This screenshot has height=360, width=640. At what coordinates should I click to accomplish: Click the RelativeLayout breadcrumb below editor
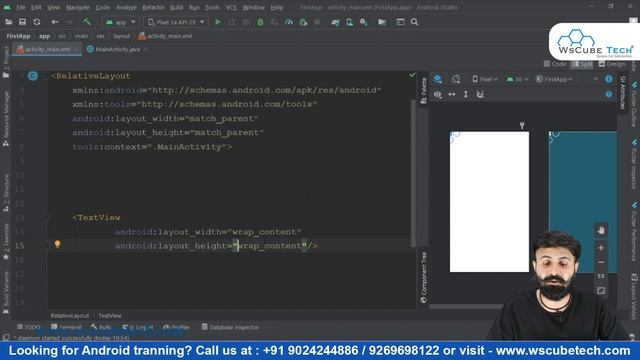[x=69, y=316]
